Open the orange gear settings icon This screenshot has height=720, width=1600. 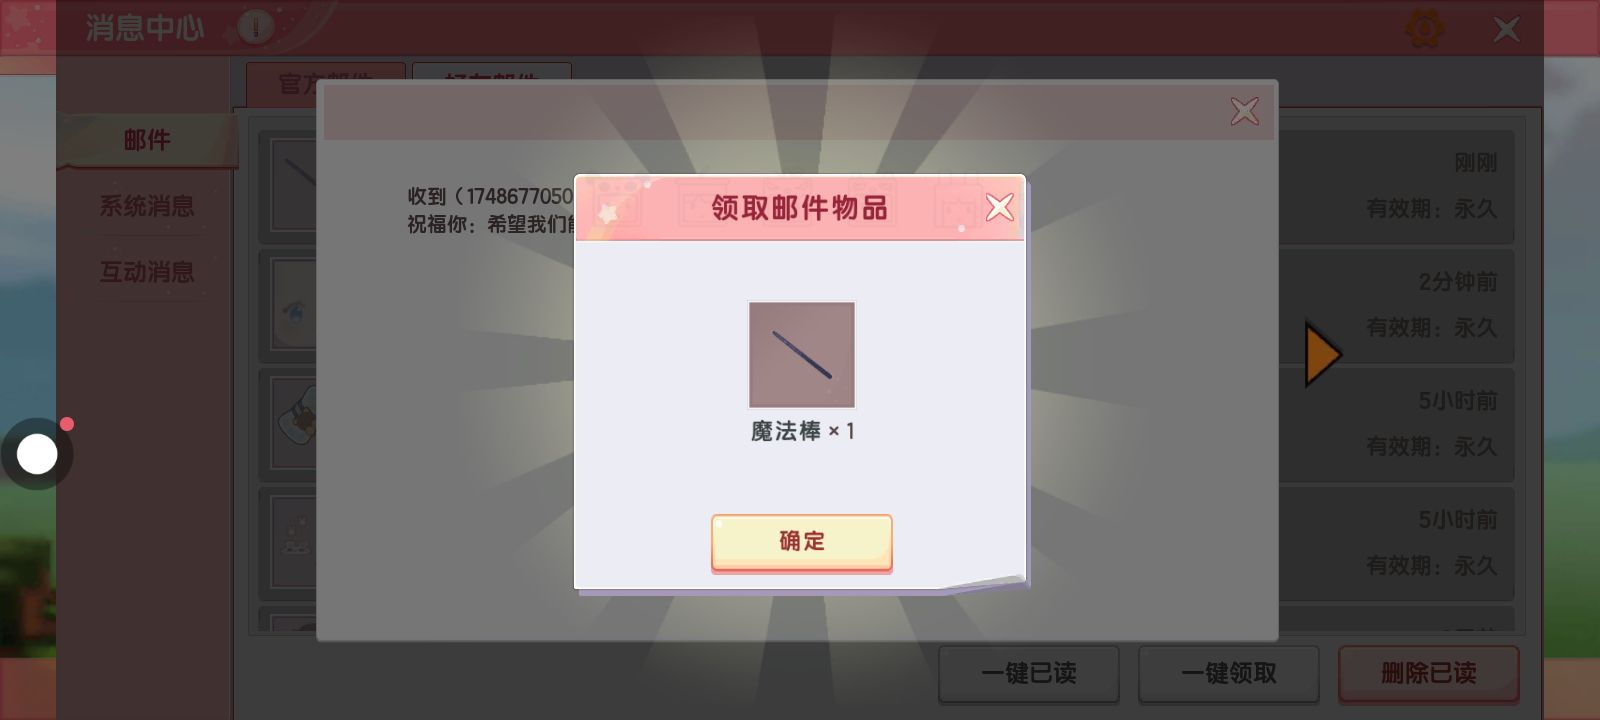pos(1425,28)
